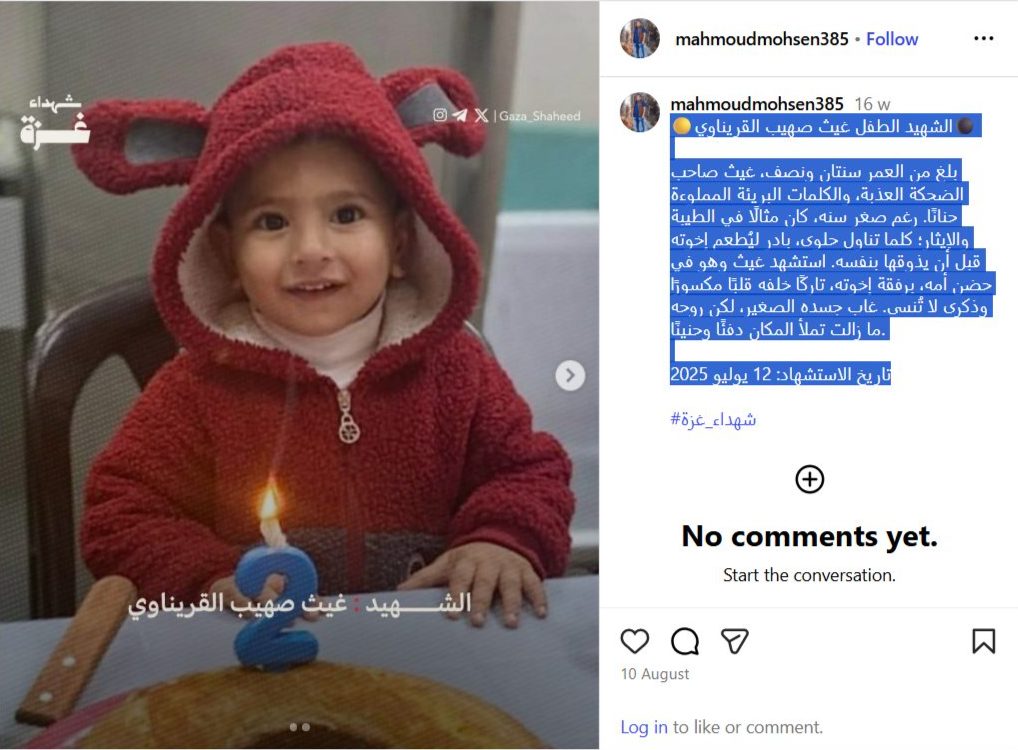Open mahmoudmohsen385 username beside the caption
1018x750 pixels.
tap(756, 104)
